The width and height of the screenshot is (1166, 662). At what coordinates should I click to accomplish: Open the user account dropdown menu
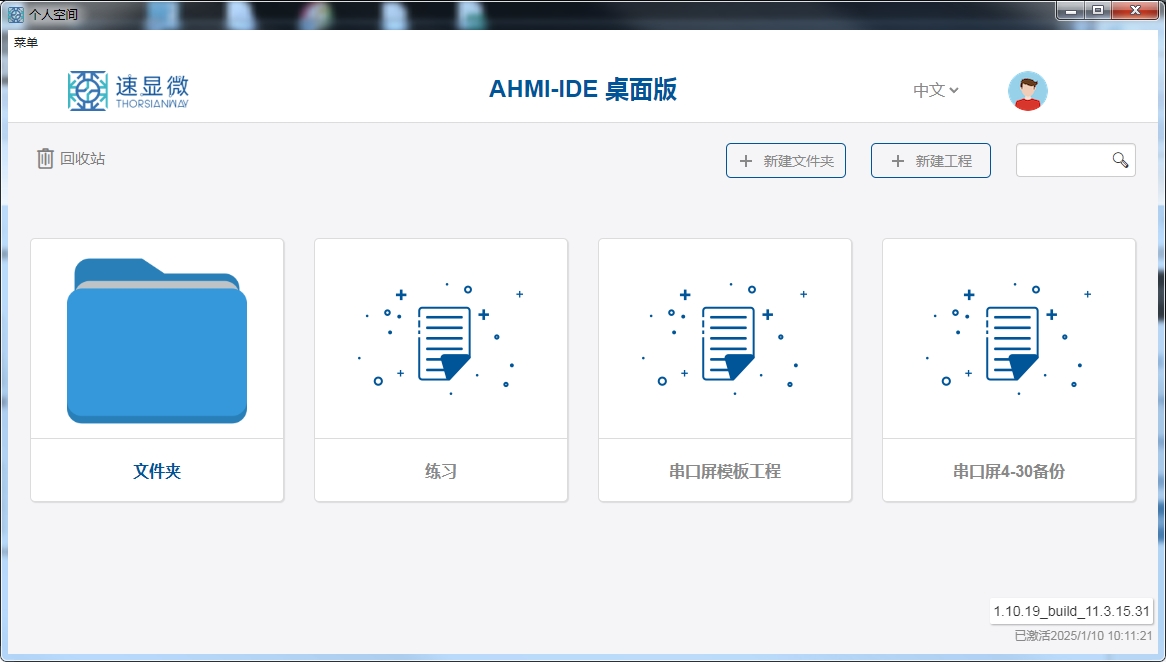(1028, 89)
